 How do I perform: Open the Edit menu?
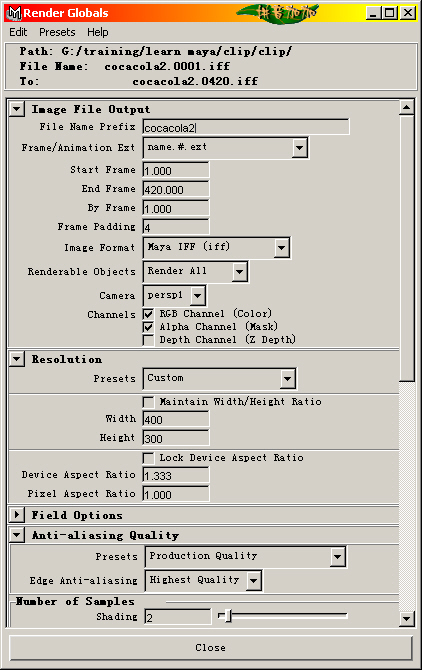(x=18, y=32)
